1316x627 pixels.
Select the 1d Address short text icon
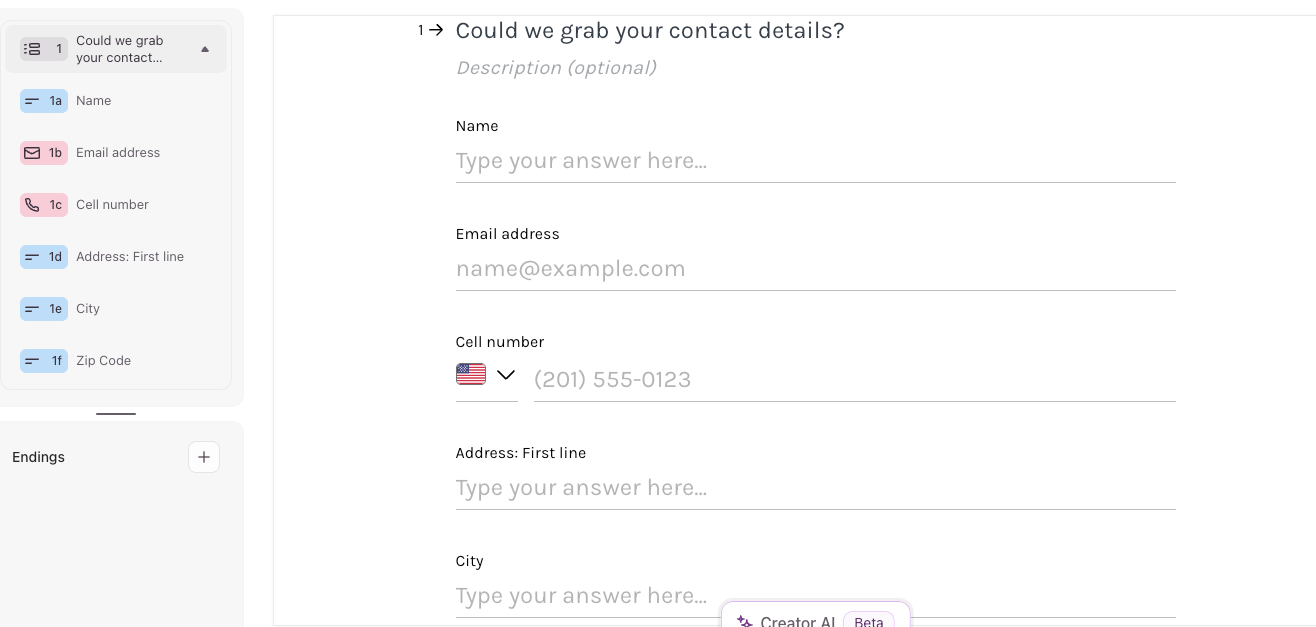[x=32, y=257]
